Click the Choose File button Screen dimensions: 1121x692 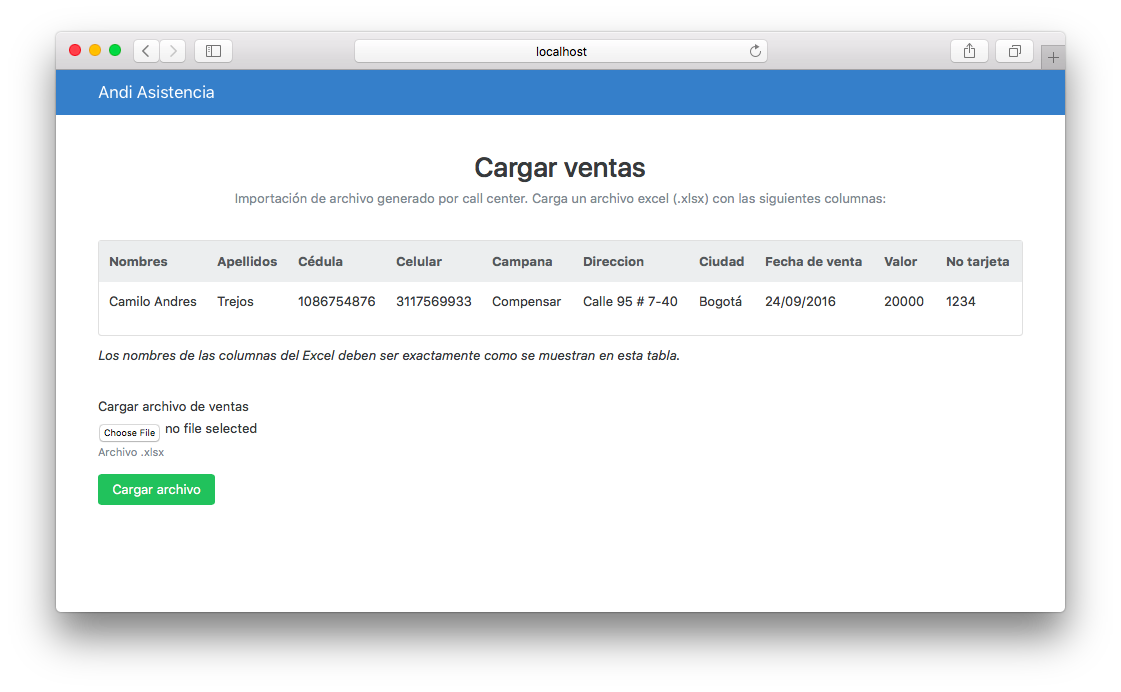pos(129,432)
